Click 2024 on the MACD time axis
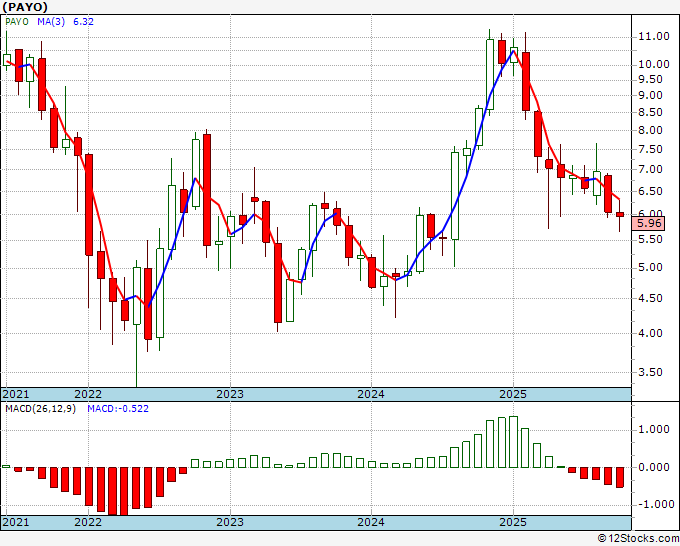This screenshot has height=546, width=680. tap(371, 522)
